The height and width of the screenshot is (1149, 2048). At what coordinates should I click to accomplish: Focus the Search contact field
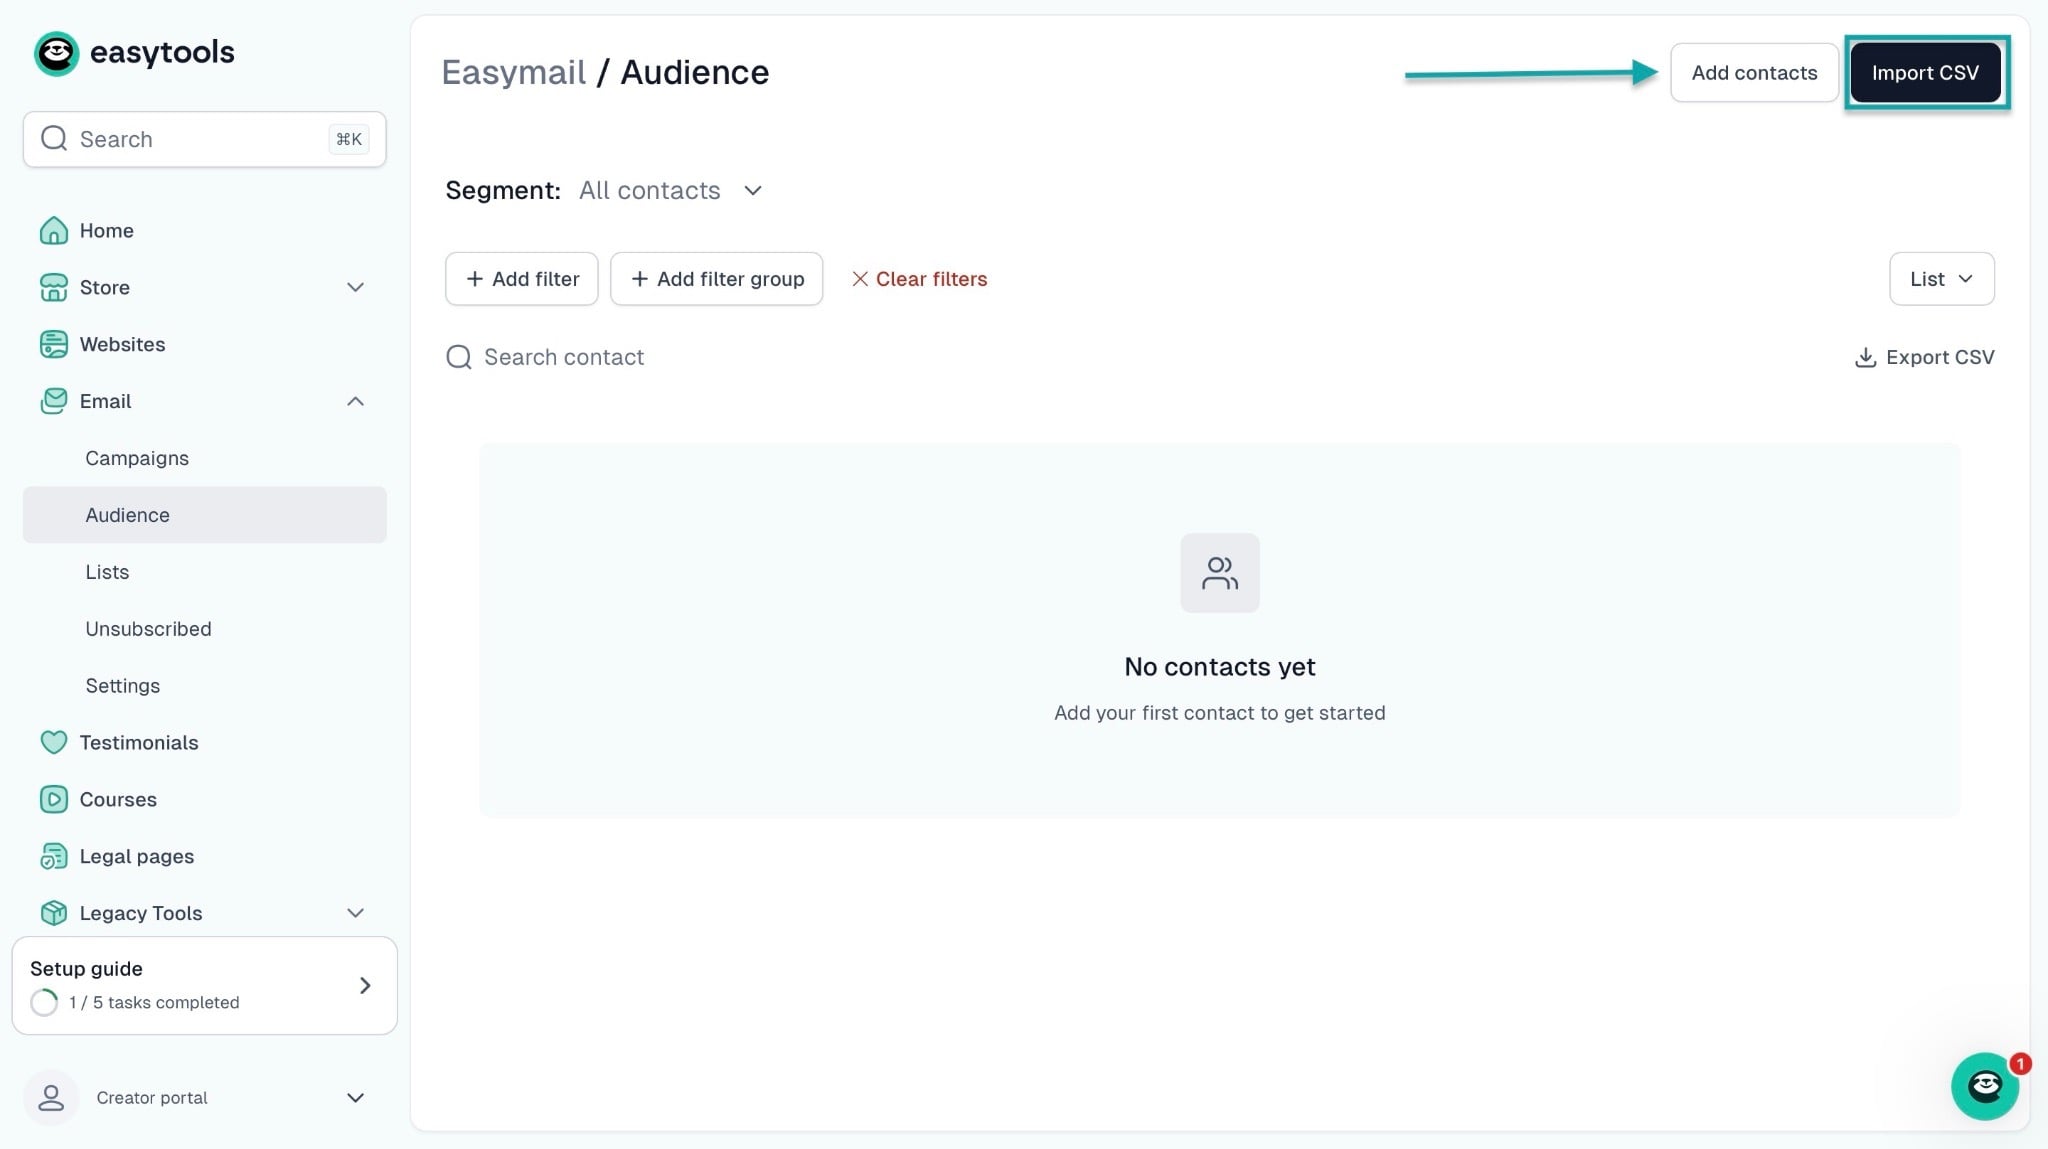pos(564,357)
